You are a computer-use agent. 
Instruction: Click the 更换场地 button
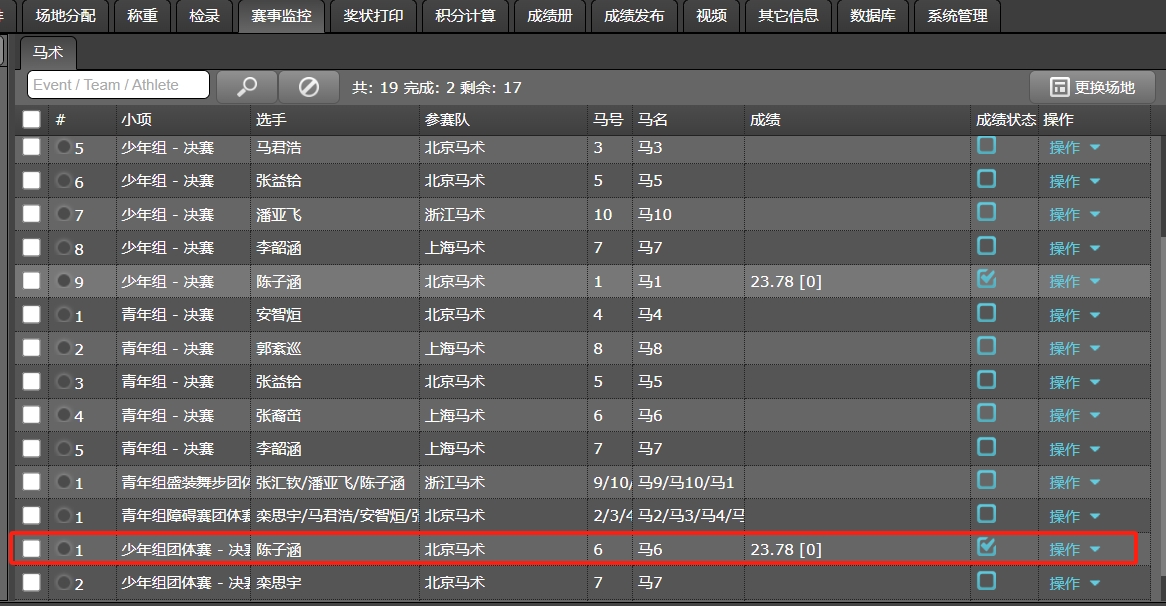pyautogui.click(x=1092, y=87)
